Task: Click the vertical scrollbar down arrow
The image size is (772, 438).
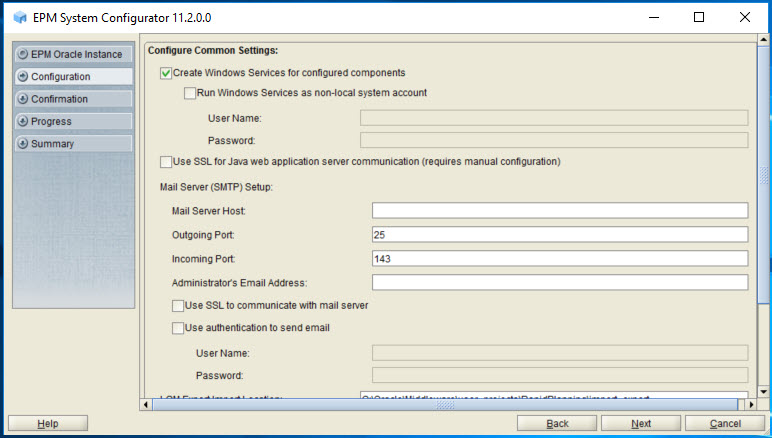Action: tap(764, 392)
